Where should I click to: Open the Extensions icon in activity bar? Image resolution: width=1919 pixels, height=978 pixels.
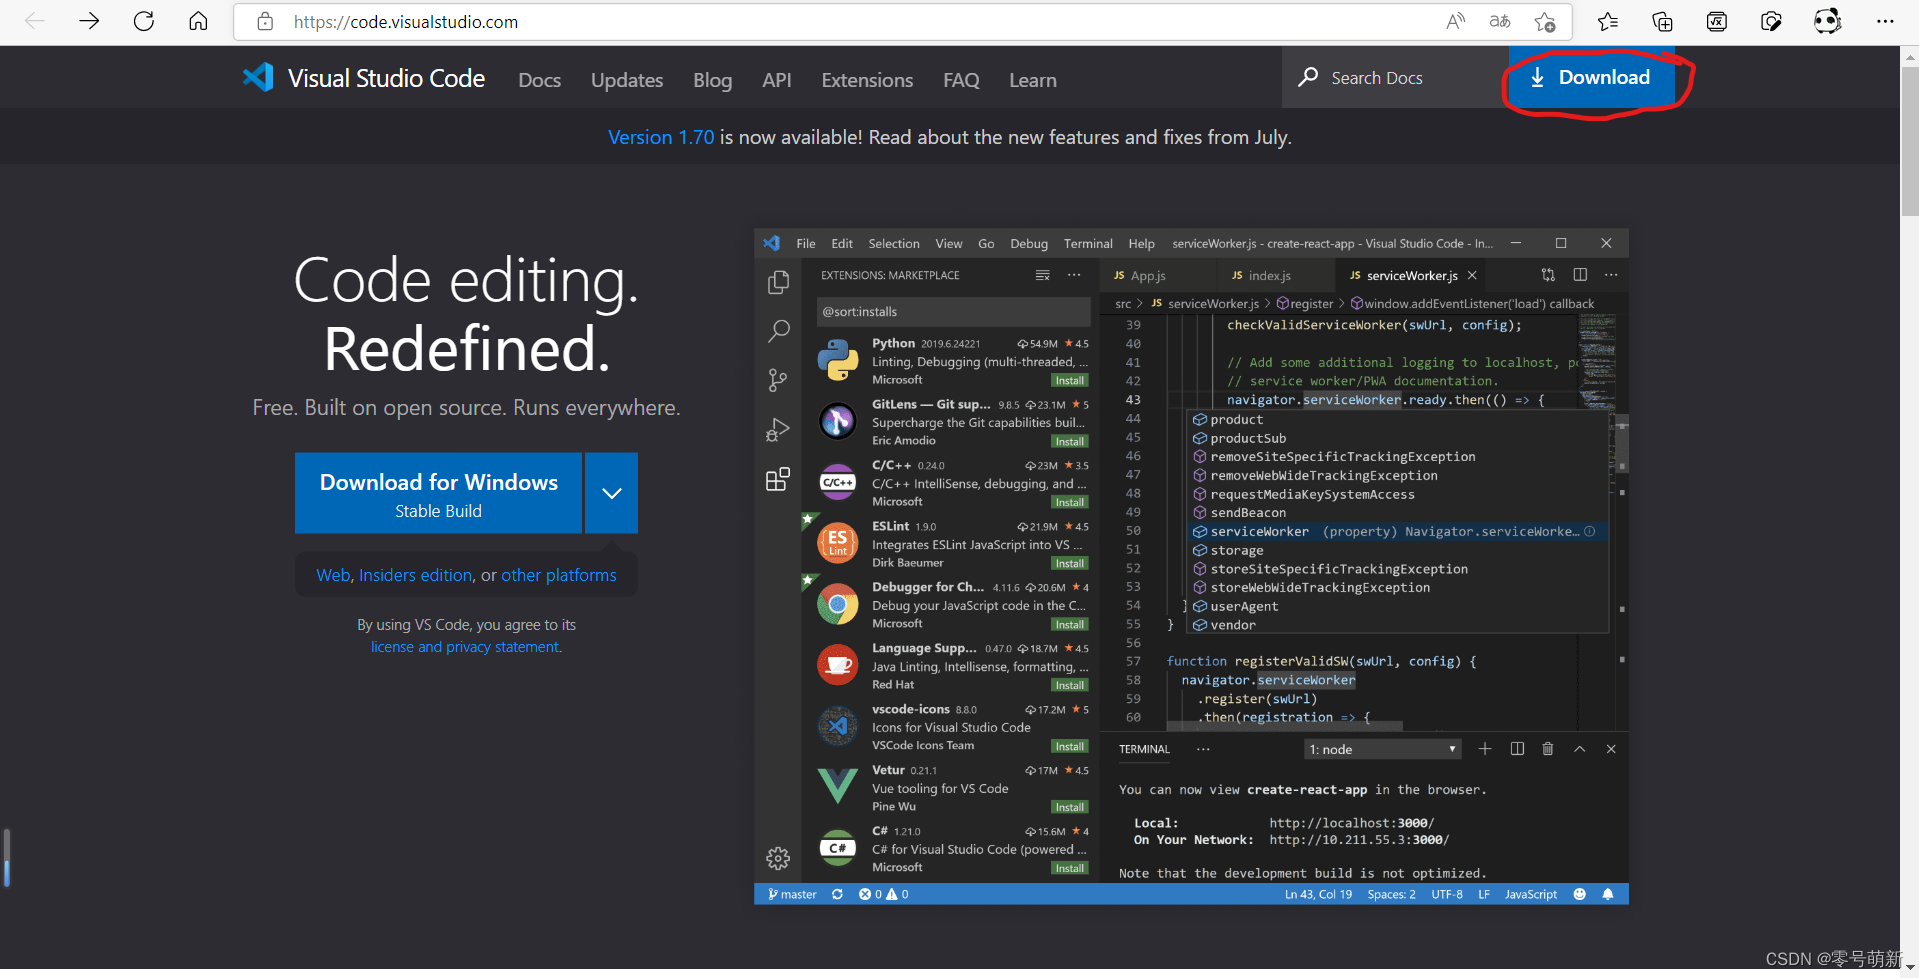point(778,479)
